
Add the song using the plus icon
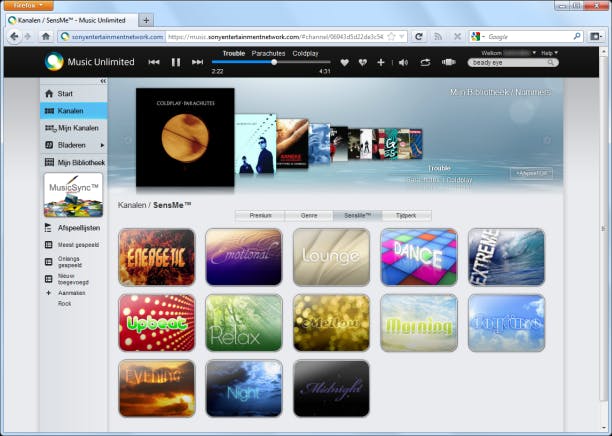[x=381, y=62]
